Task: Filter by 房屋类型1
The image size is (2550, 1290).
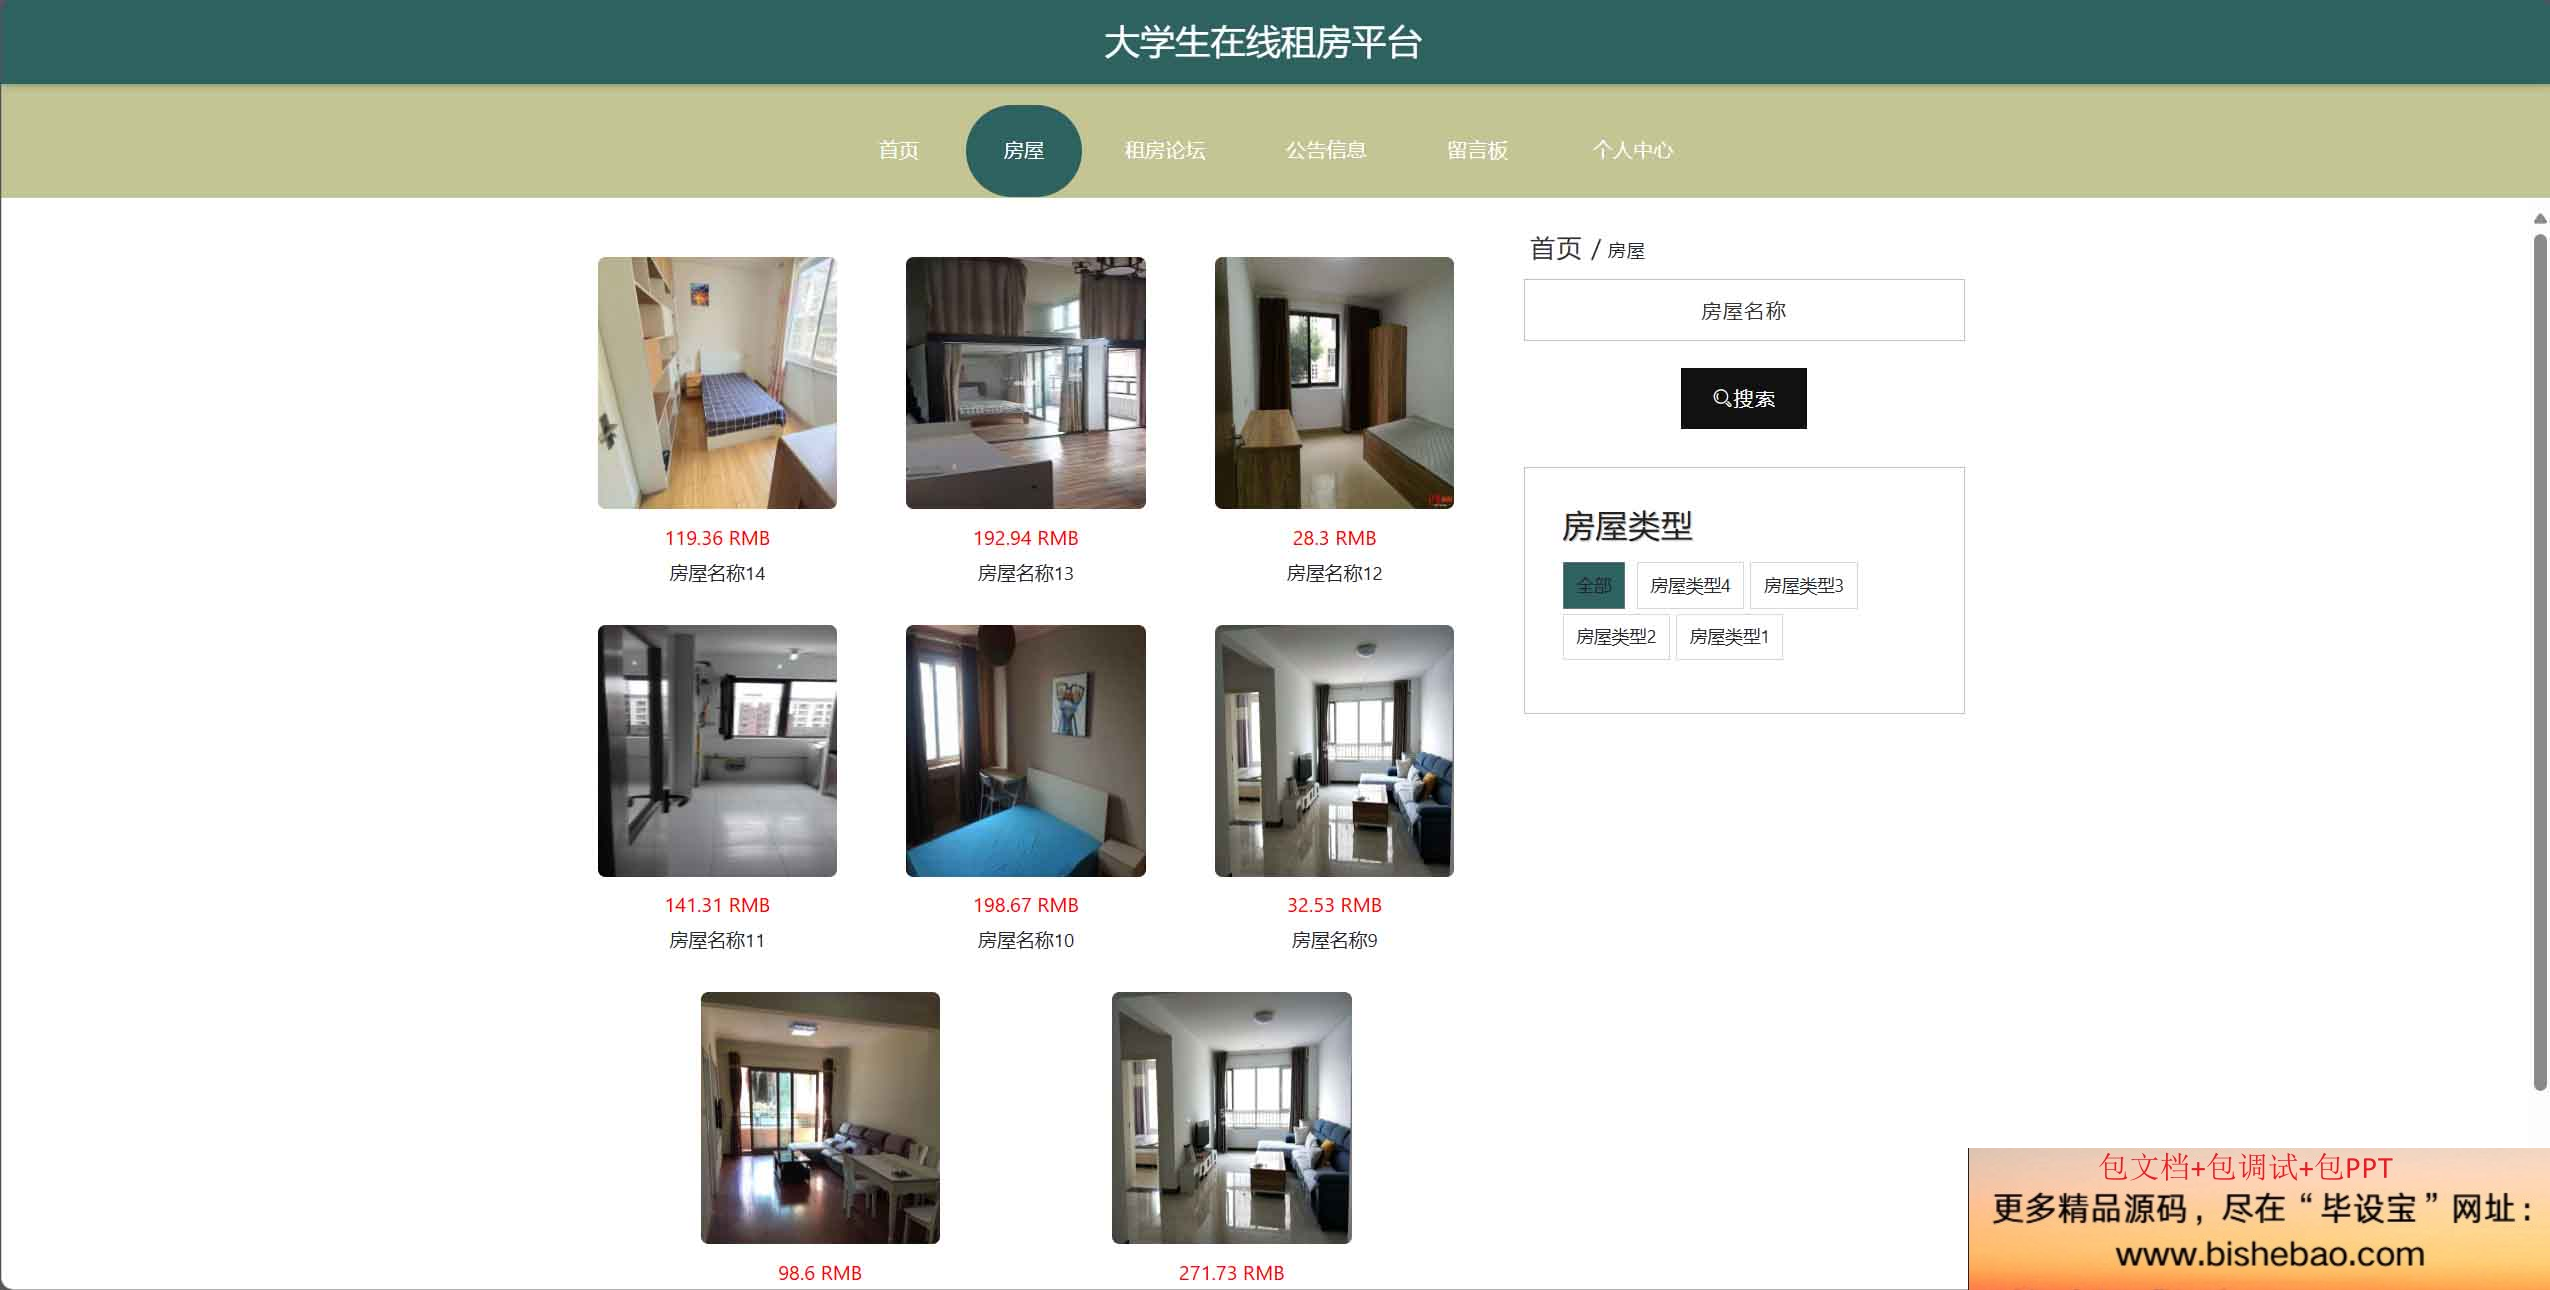Action: coord(1729,636)
